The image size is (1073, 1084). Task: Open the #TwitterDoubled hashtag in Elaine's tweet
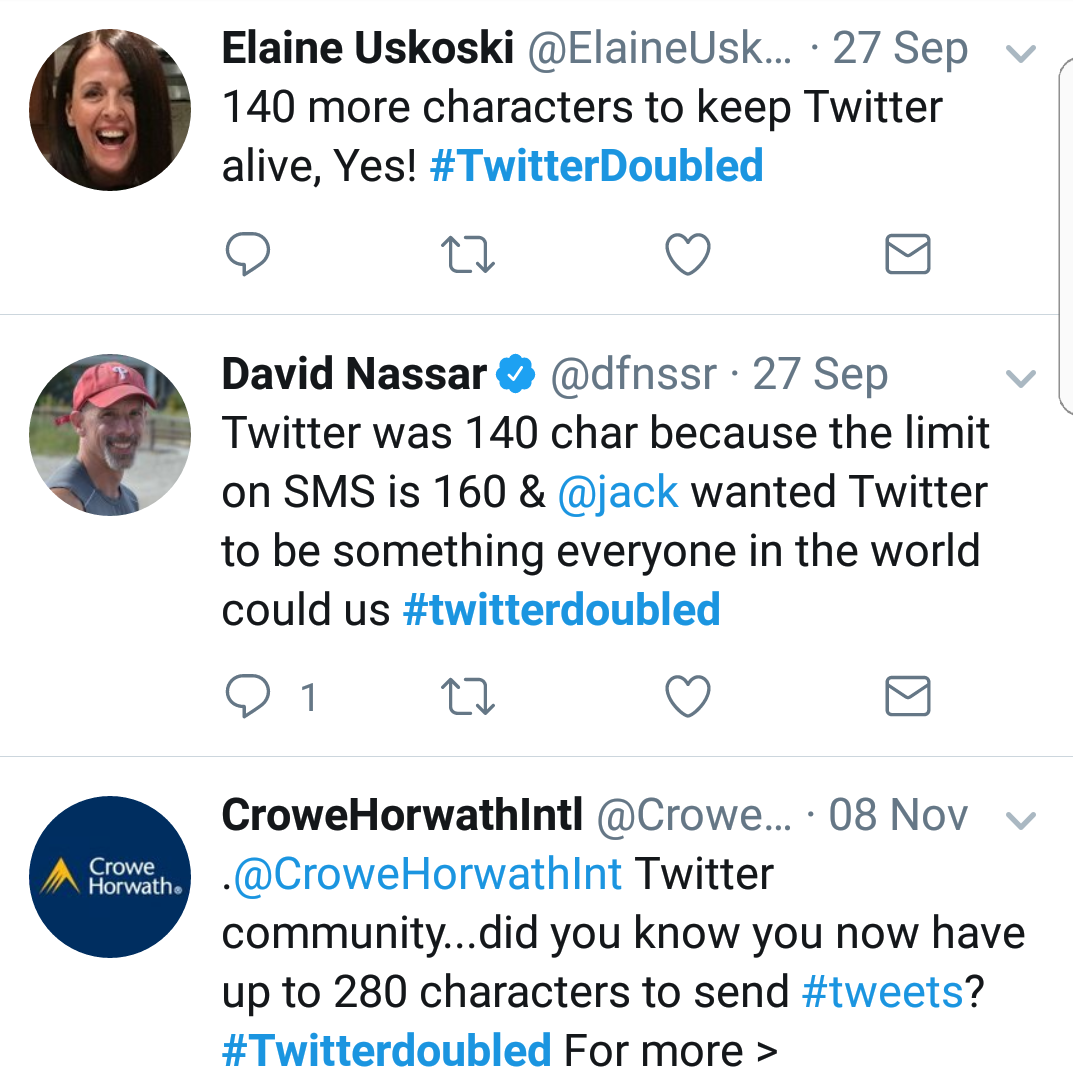[596, 166]
